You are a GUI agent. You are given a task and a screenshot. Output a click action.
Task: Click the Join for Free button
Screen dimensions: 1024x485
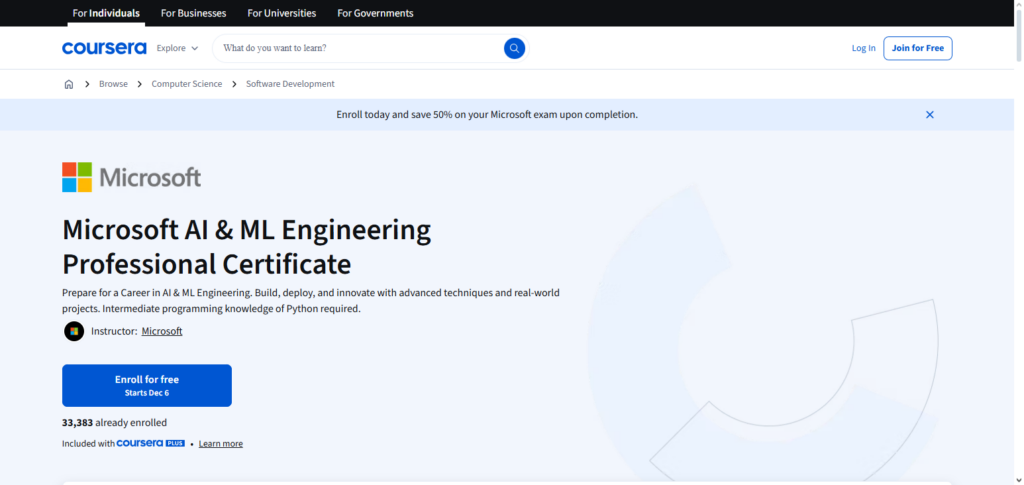click(918, 48)
